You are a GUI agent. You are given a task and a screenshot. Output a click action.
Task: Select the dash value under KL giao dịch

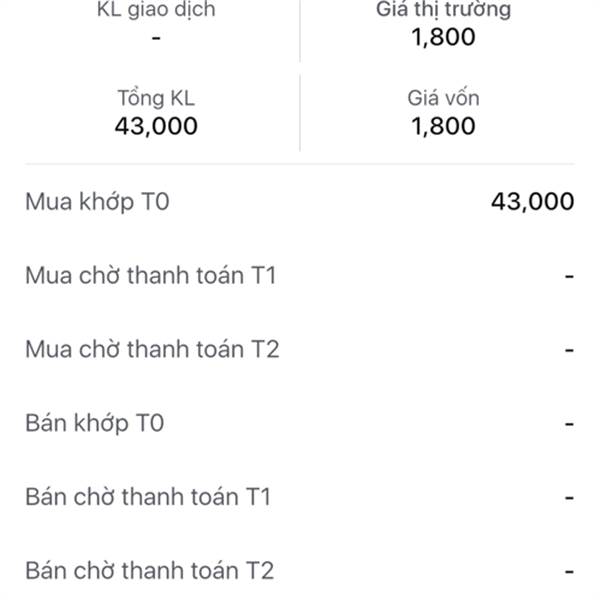[x=157, y=38]
